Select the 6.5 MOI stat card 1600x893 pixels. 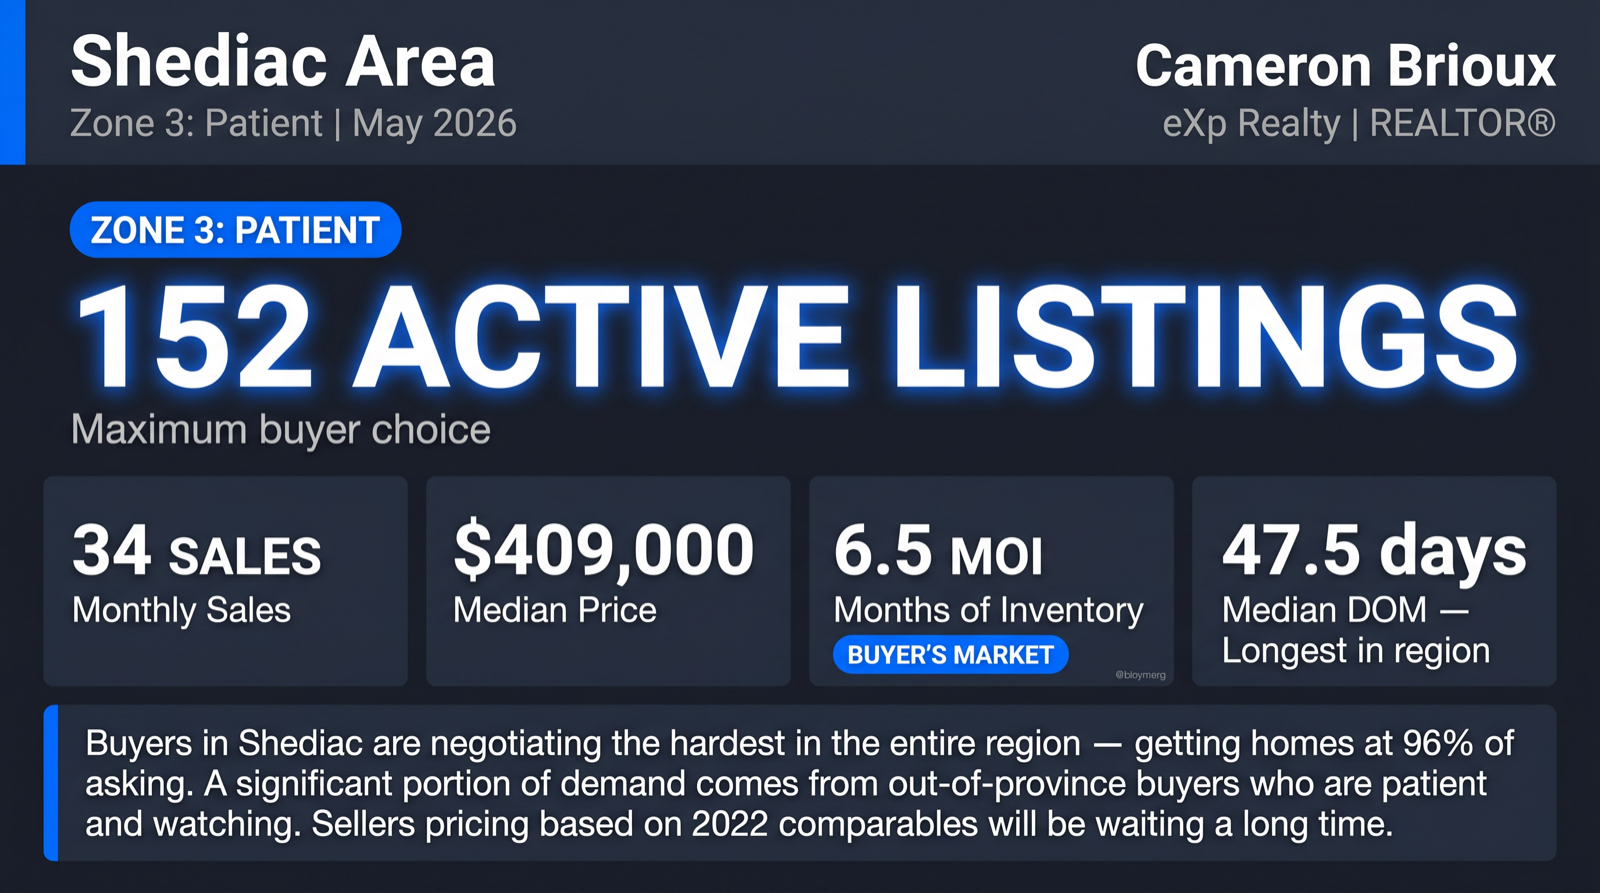[x=991, y=581]
